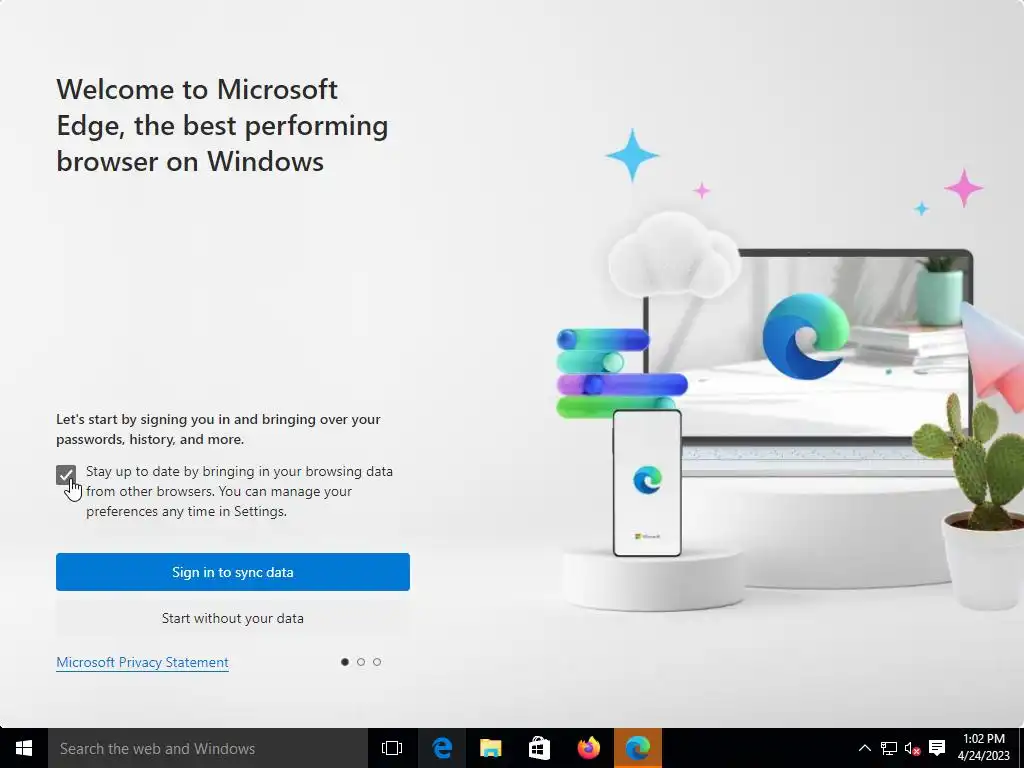This screenshot has width=1024, height=768.
Task: Click the Edge logo on phone illustration
Action: click(647, 480)
